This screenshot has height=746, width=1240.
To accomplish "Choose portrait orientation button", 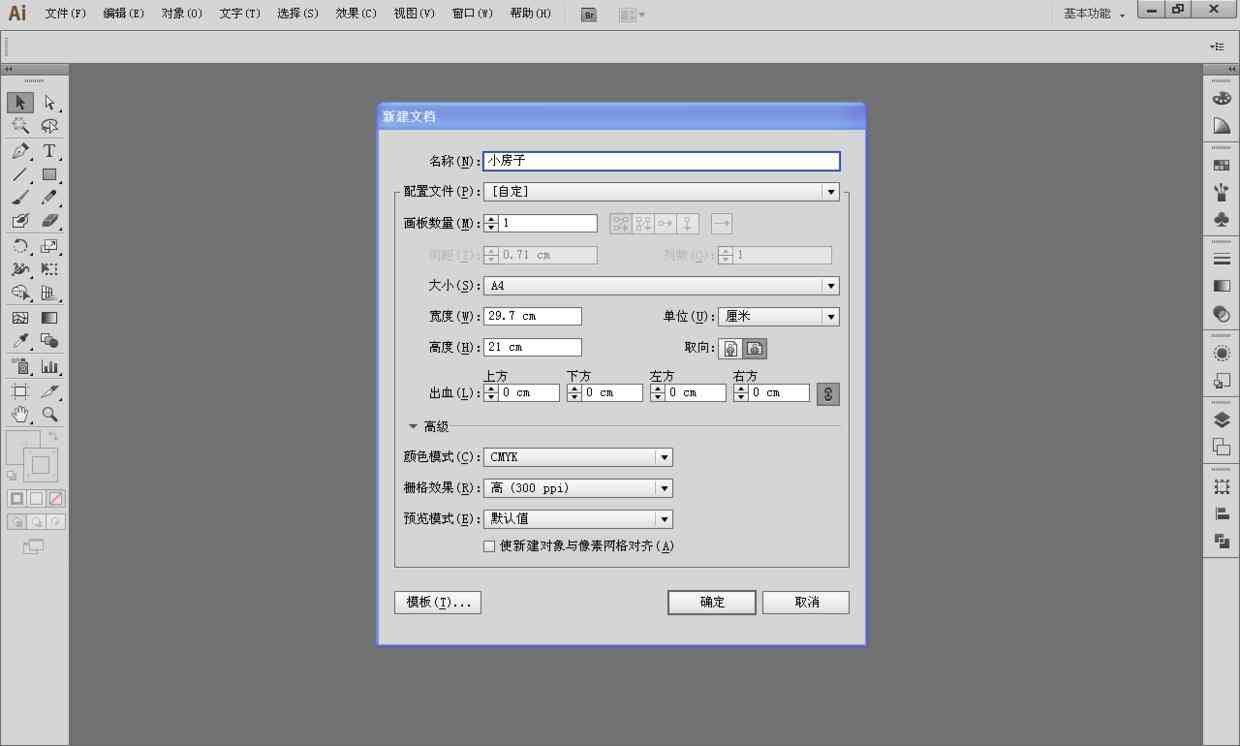I will (x=731, y=349).
